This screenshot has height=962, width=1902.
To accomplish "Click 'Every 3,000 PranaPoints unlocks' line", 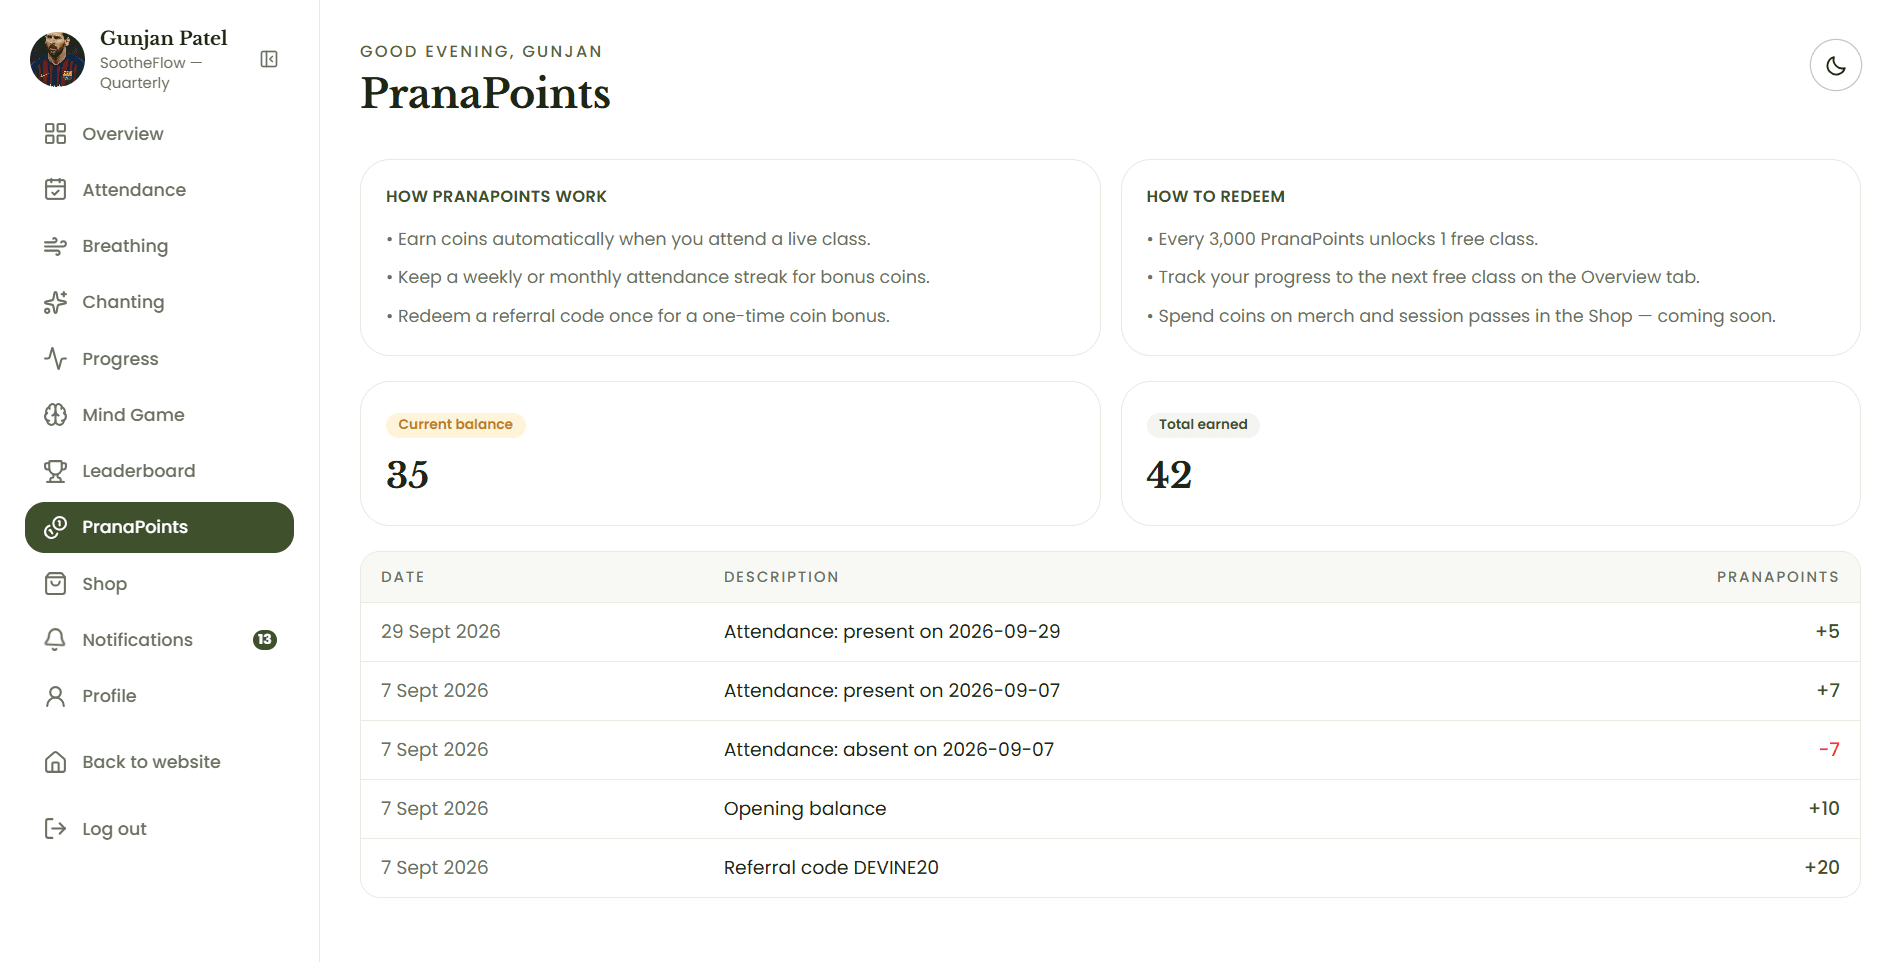I will [x=1342, y=239].
